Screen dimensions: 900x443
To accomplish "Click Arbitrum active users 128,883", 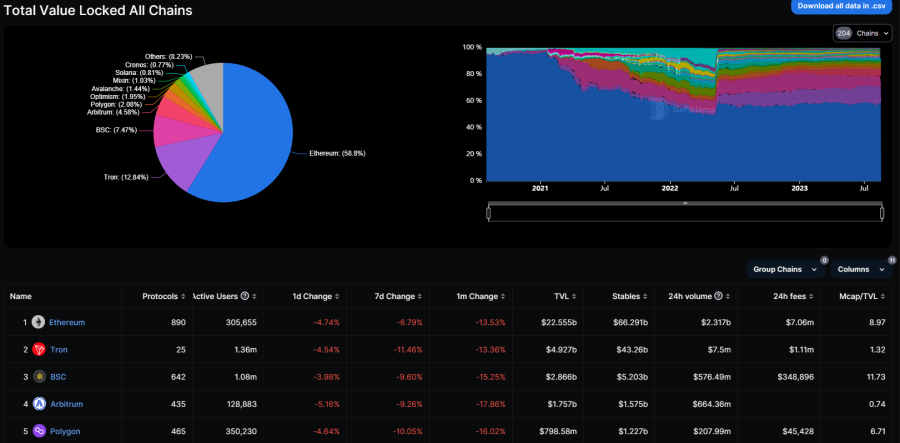I will click(x=242, y=405).
